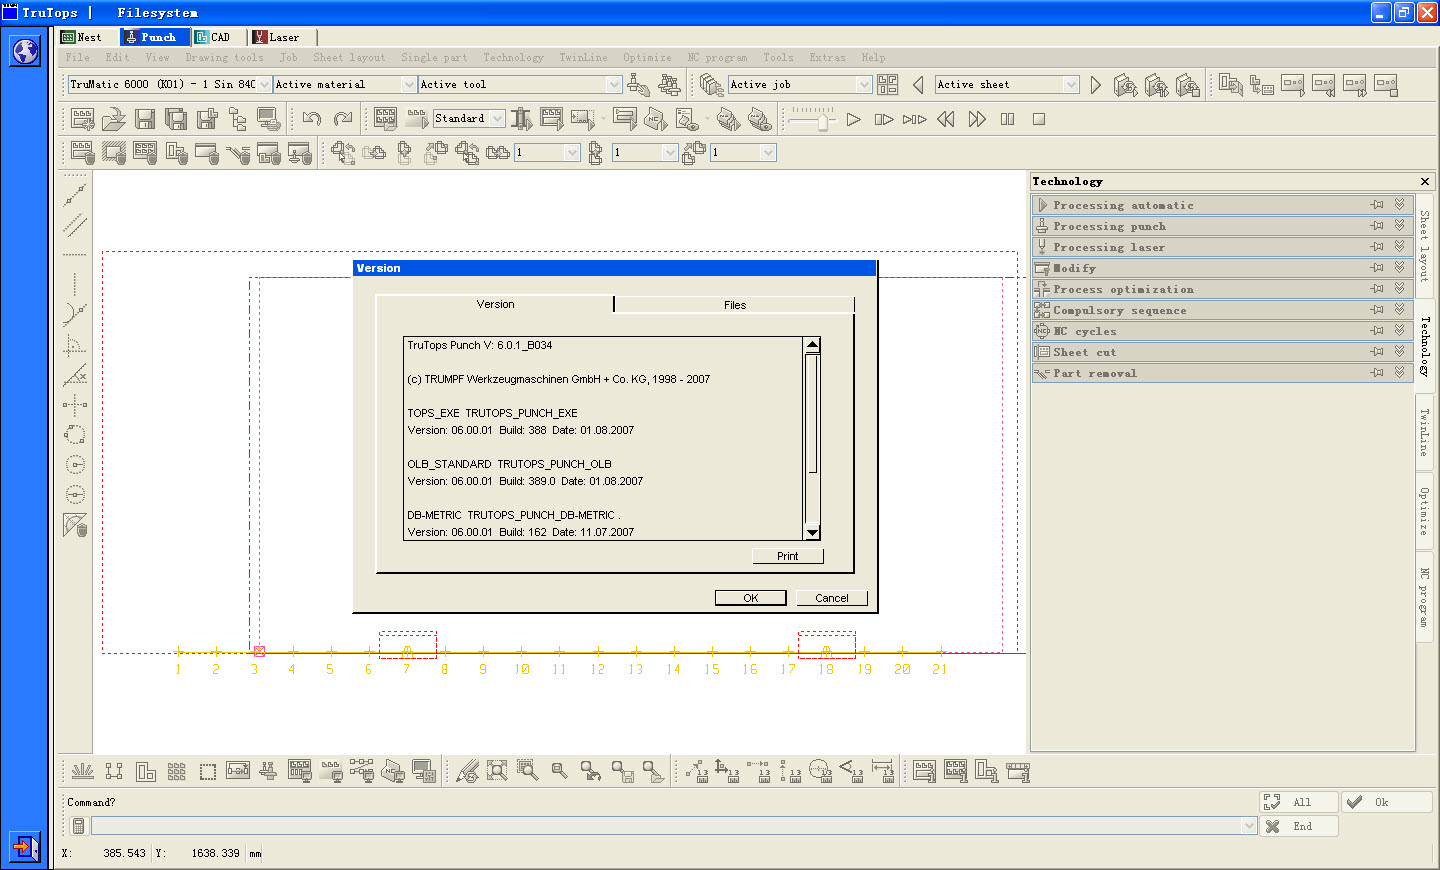Click the Ok button near command line

1387,802
